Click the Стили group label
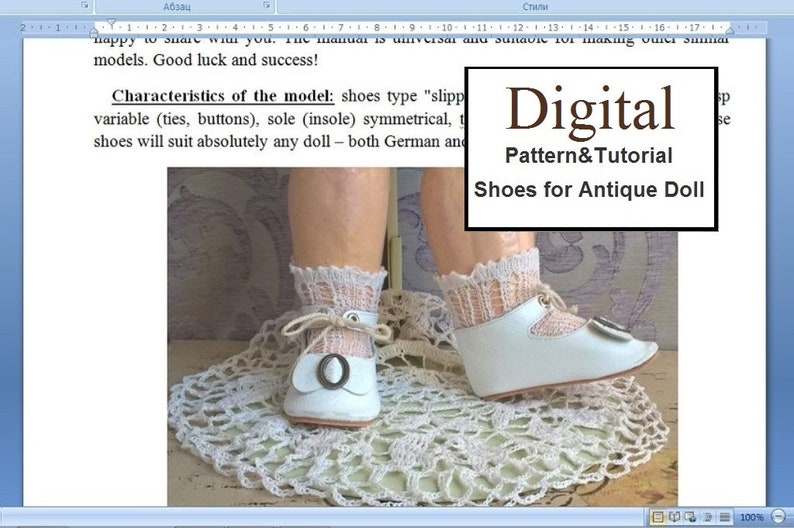This screenshot has width=794, height=528. click(535, 7)
